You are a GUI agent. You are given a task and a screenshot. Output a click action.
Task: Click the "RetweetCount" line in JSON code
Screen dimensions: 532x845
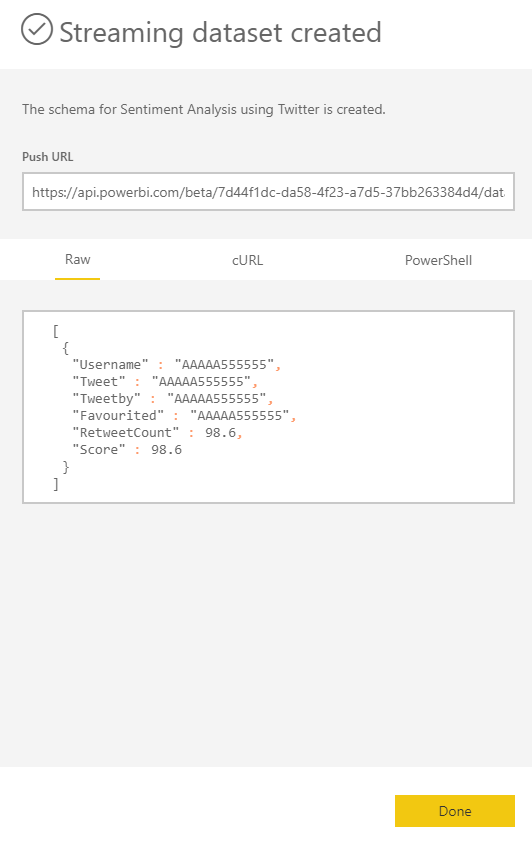coord(157,433)
